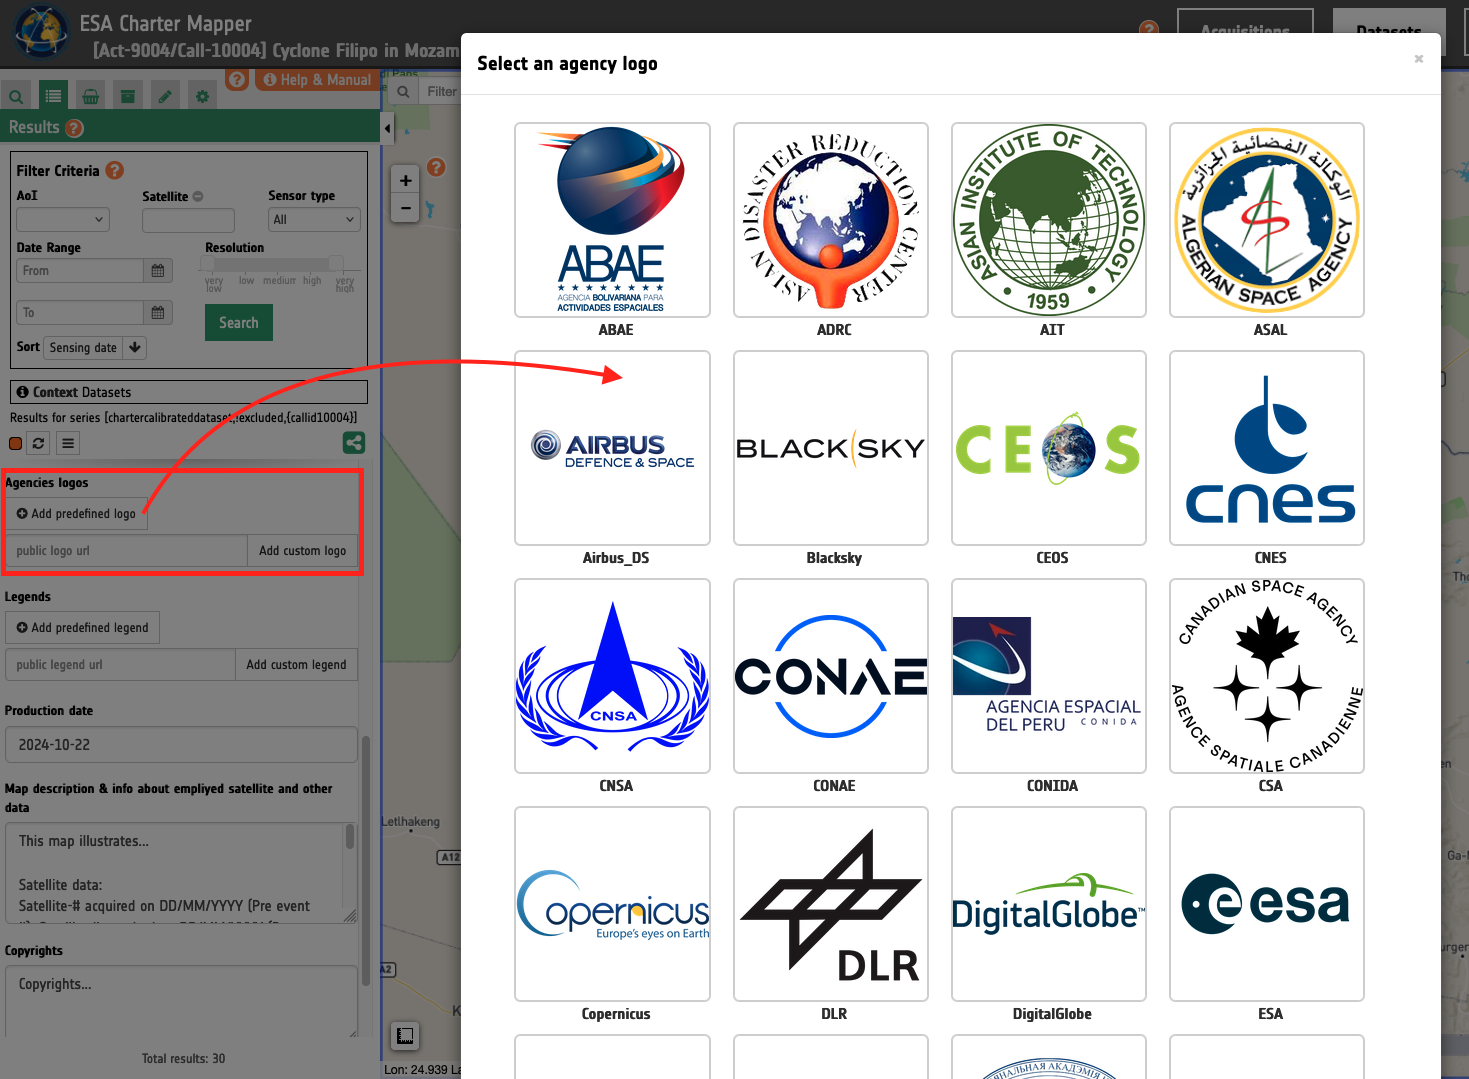Click the Production date field

(x=181, y=745)
